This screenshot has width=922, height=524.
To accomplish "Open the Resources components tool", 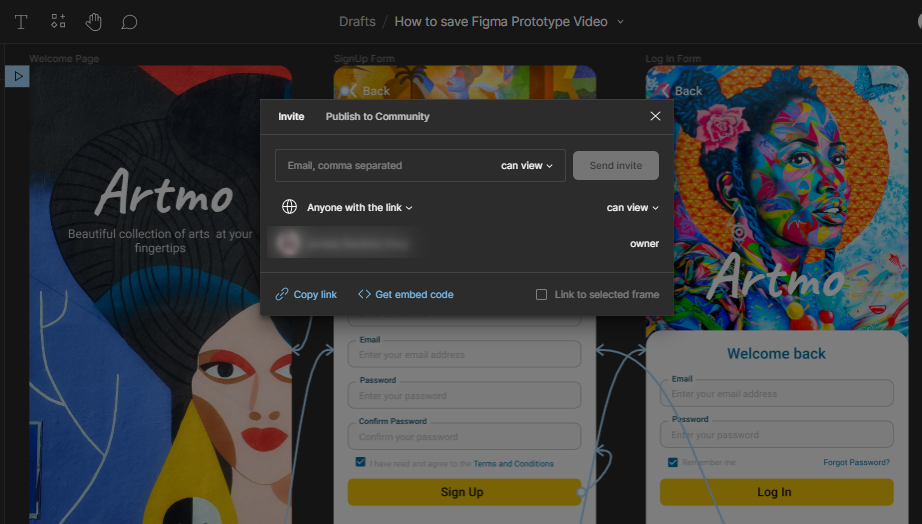I will [x=58, y=21].
